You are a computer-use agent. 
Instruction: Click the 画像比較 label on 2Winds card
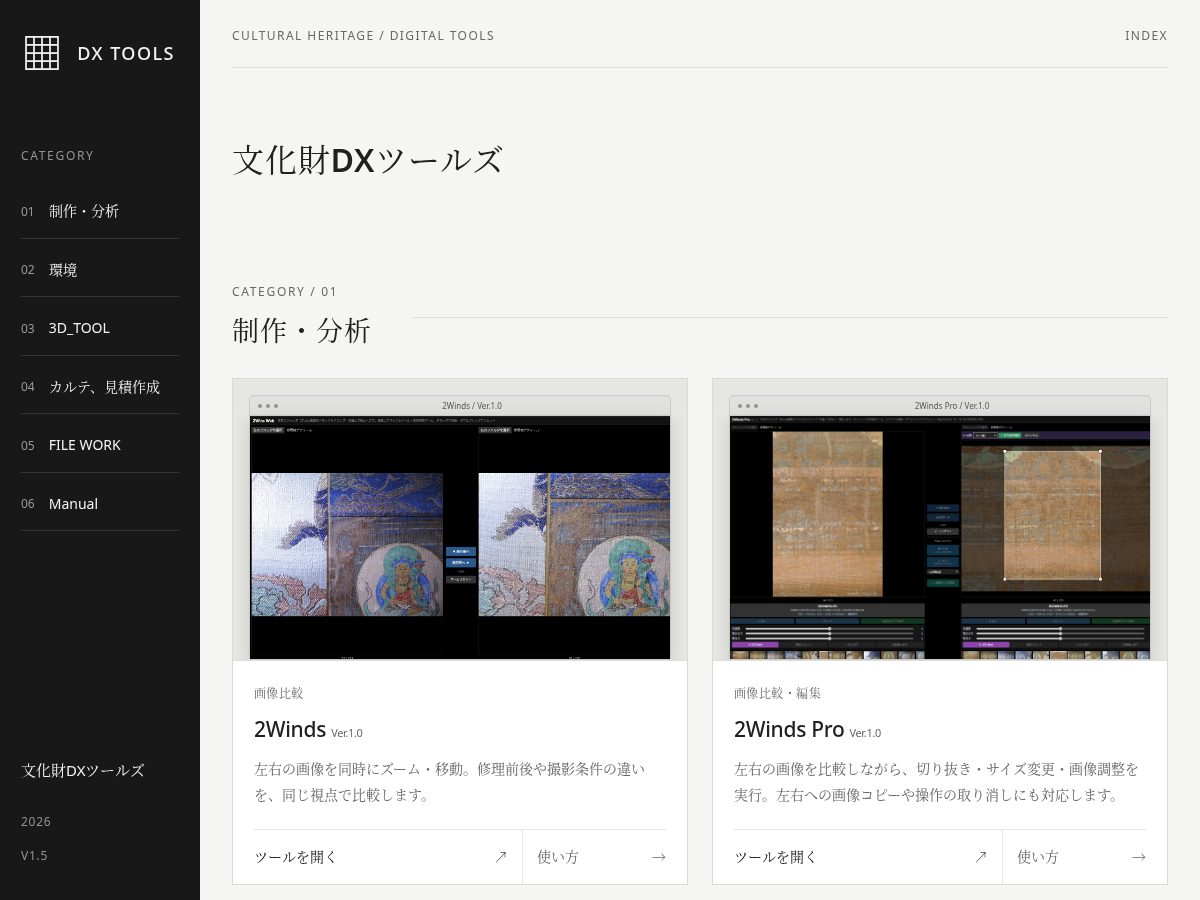coord(279,693)
